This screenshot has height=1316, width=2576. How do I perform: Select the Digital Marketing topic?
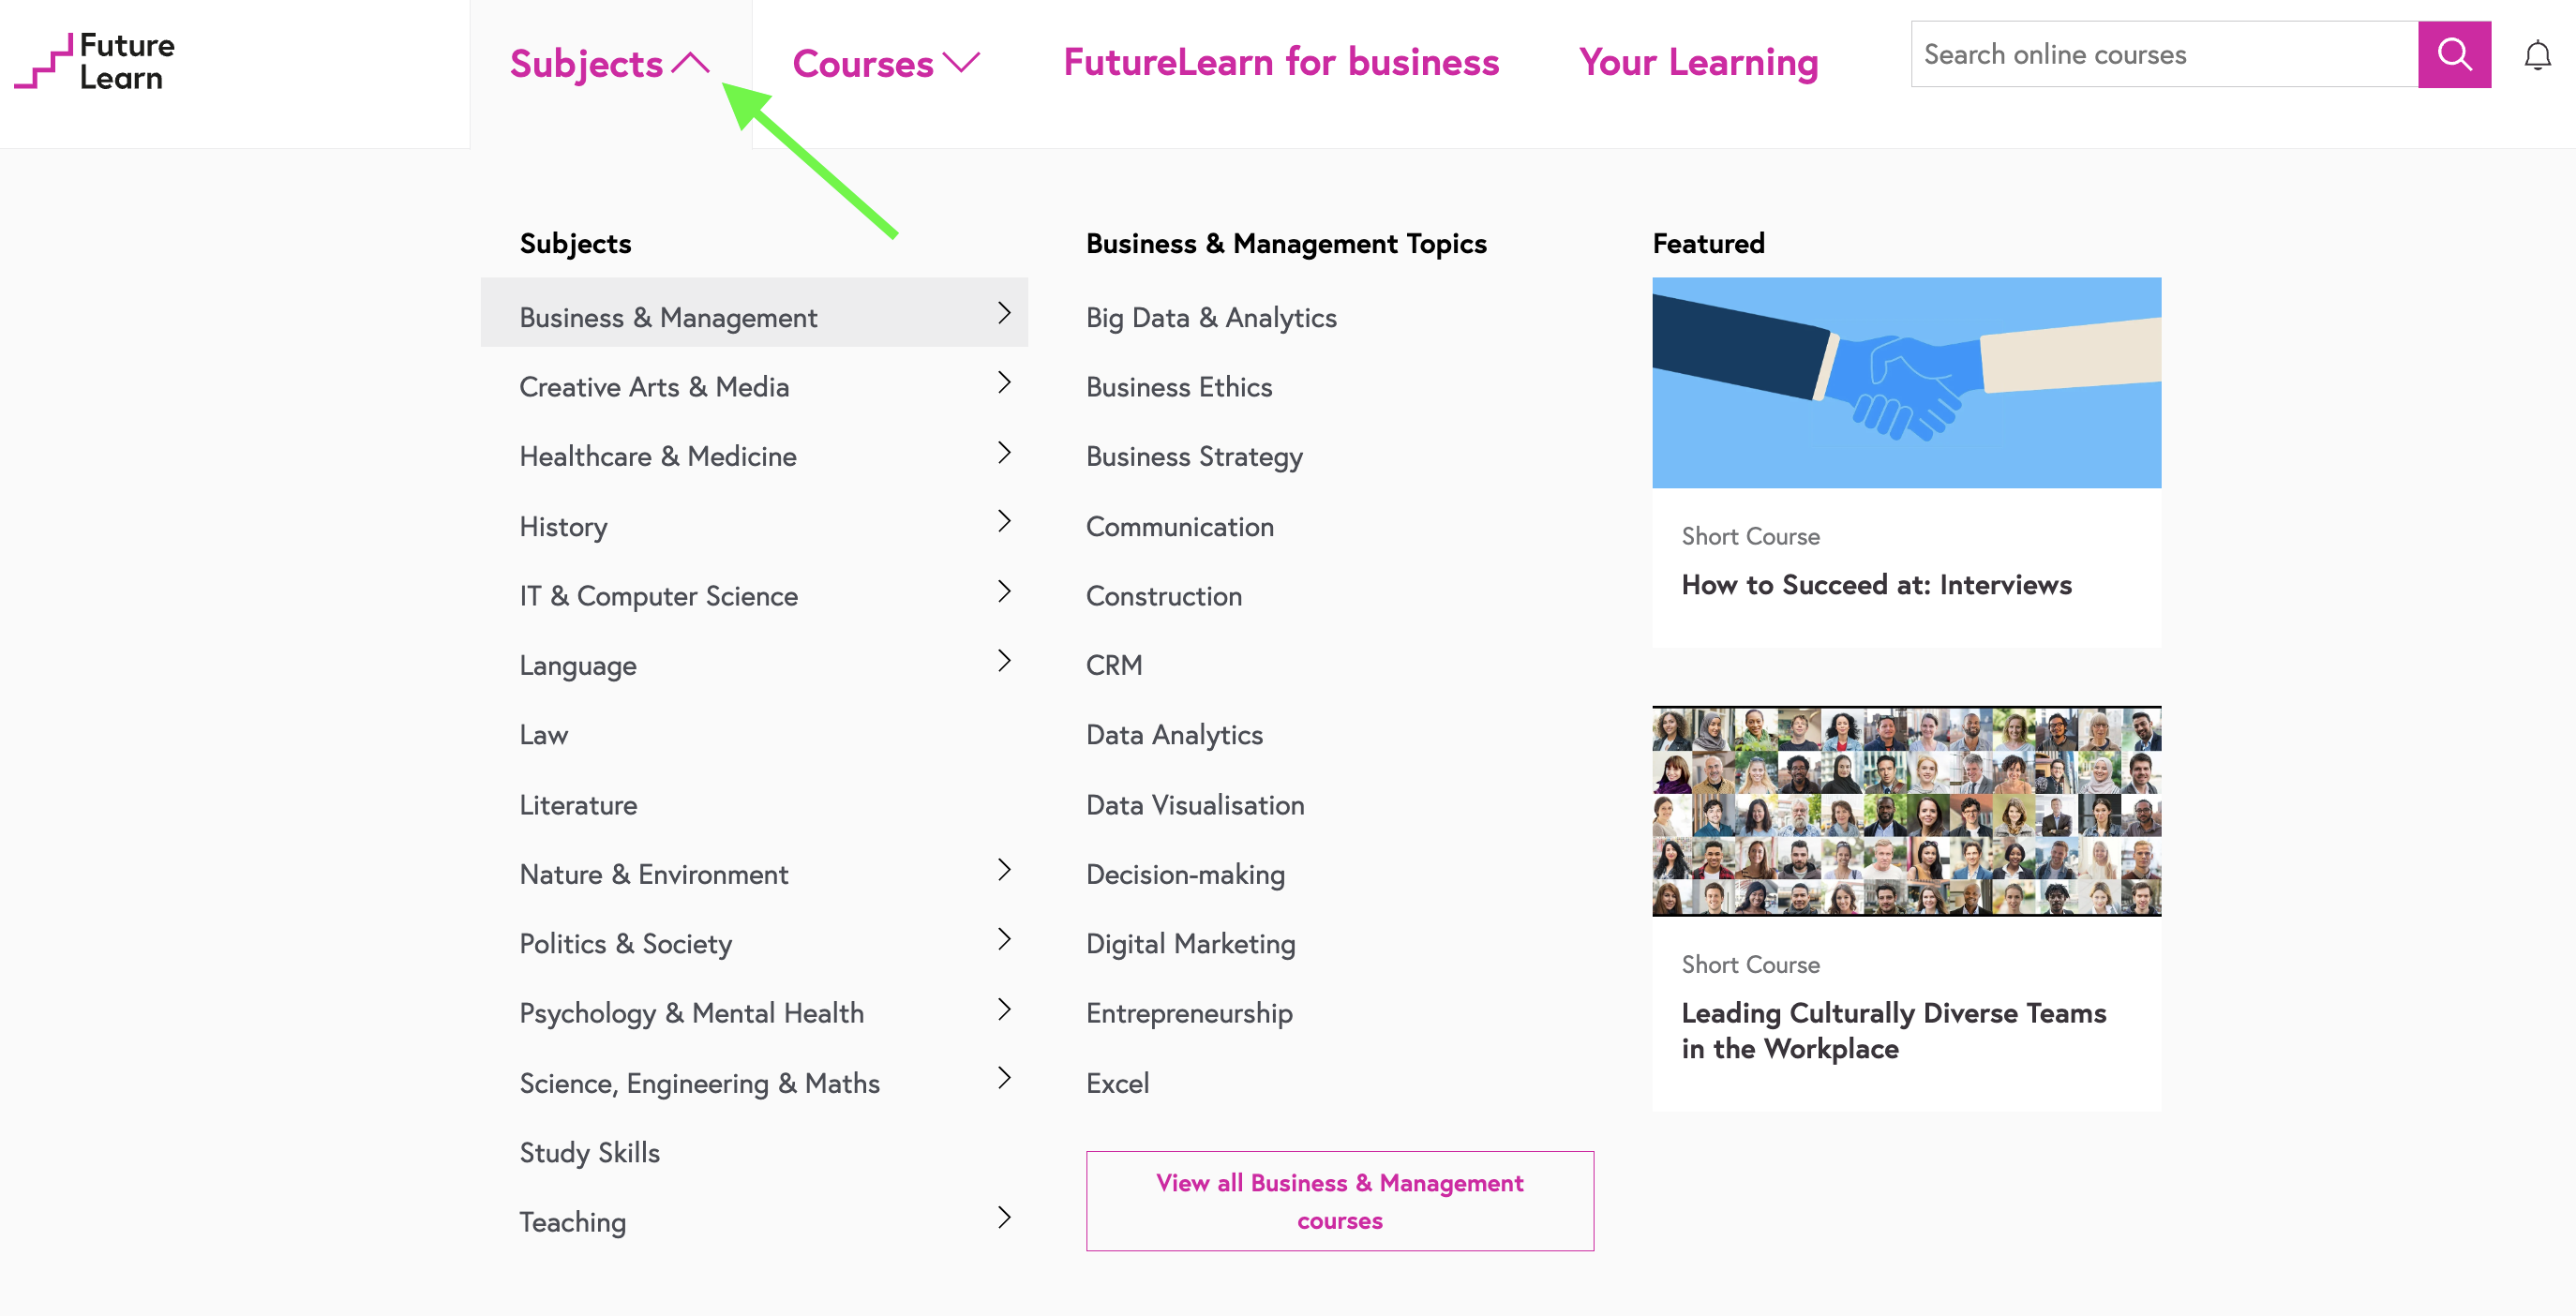click(1190, 942)
